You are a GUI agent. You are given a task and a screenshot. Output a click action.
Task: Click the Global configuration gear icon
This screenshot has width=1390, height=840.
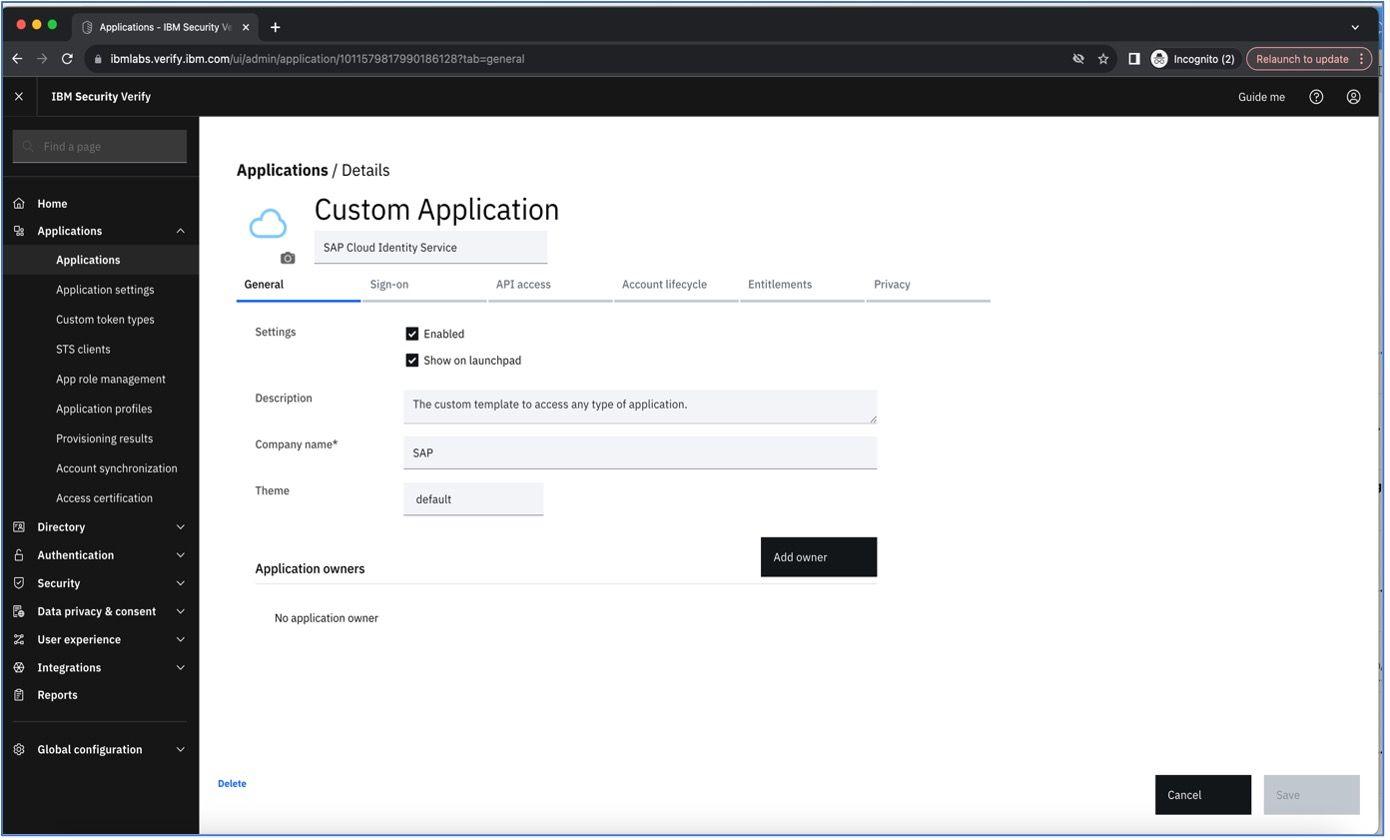[19, 749]
